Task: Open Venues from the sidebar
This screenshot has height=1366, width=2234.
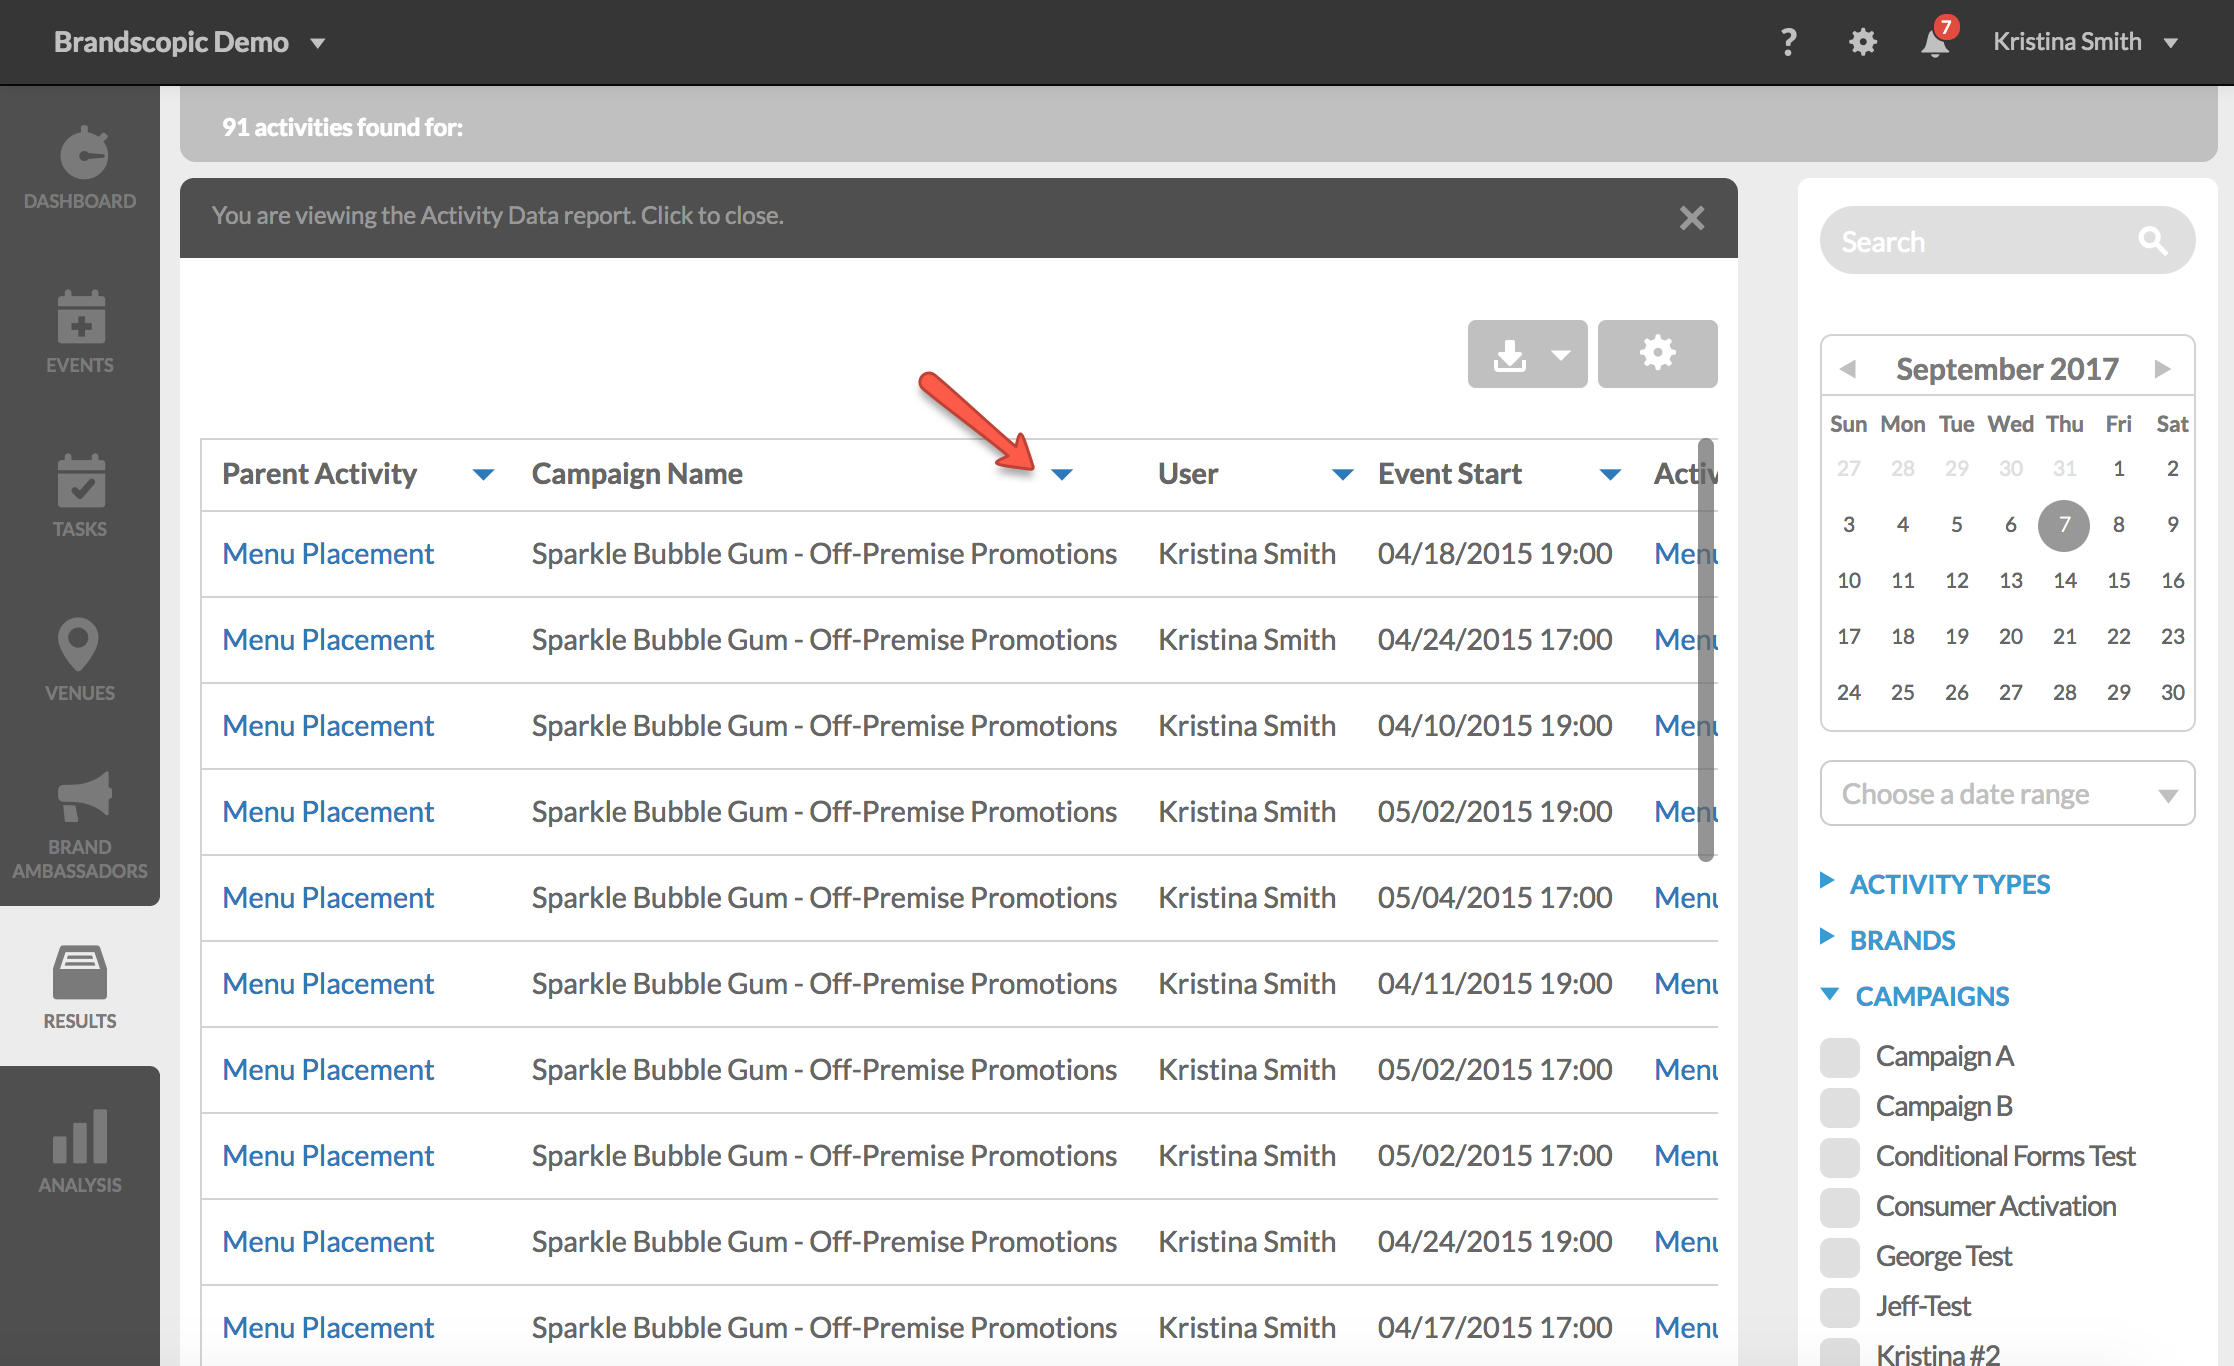Action: pyautogui.click(x=80, y=660)
